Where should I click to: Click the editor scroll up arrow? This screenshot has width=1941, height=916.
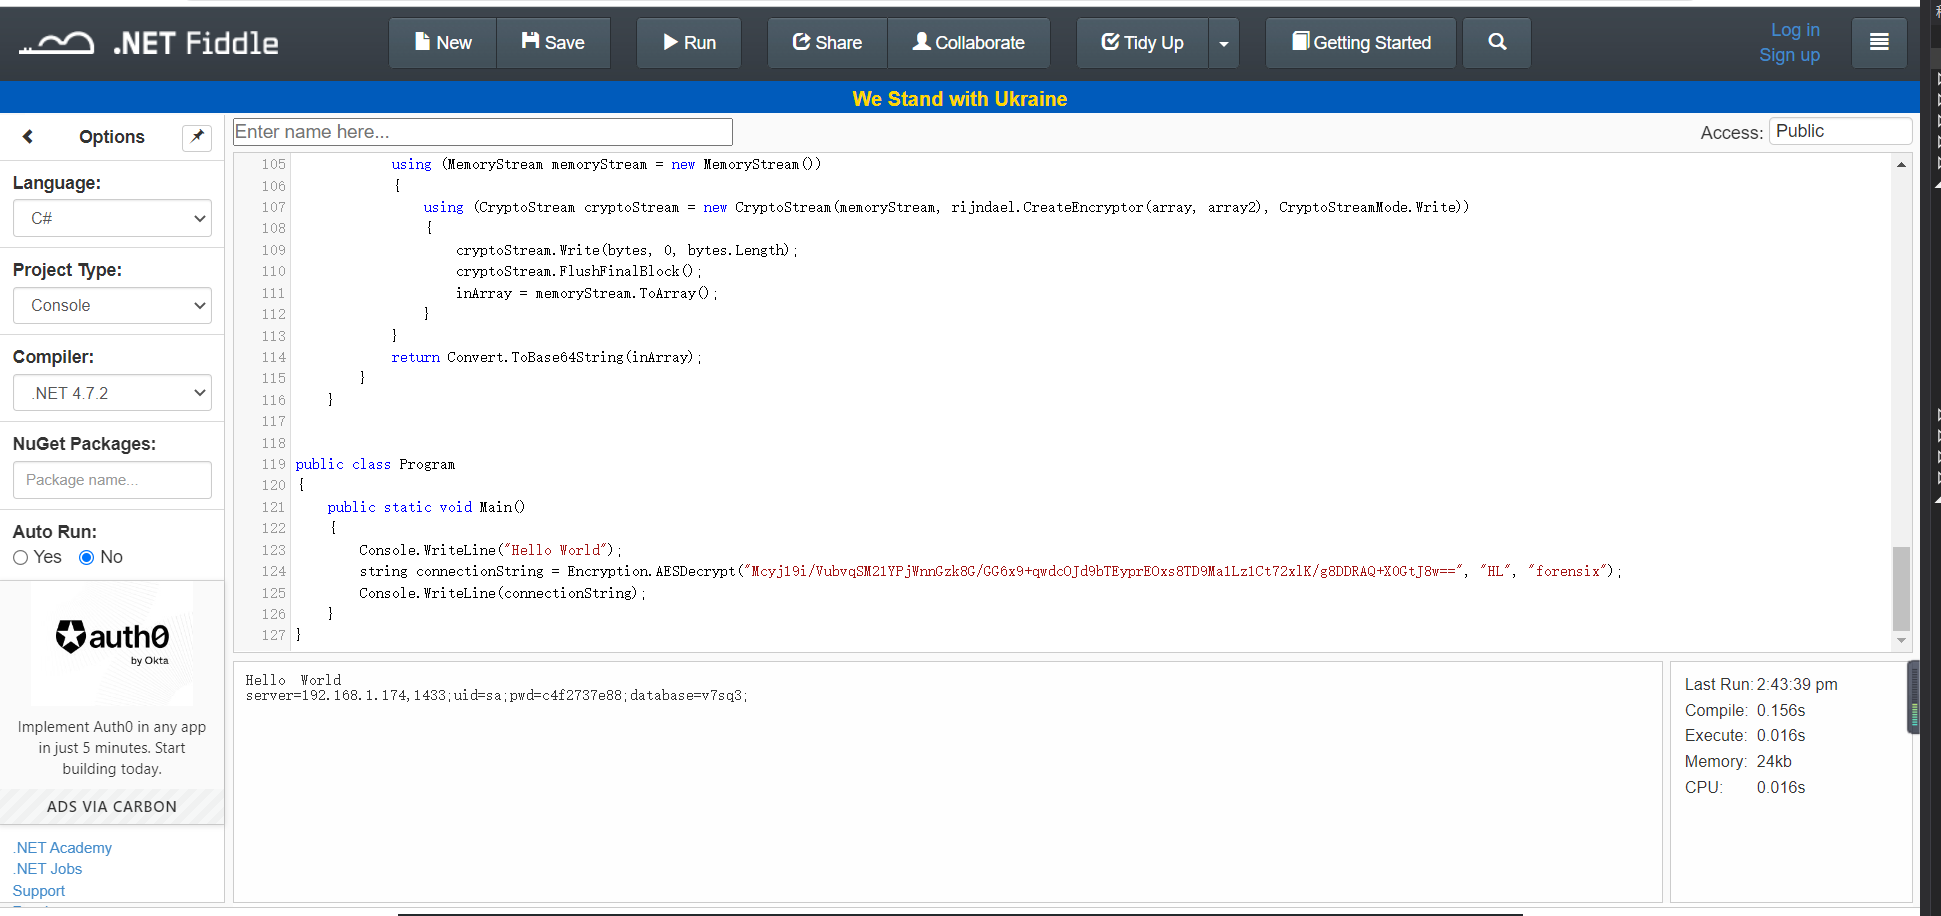click(x=1901, y=164)
